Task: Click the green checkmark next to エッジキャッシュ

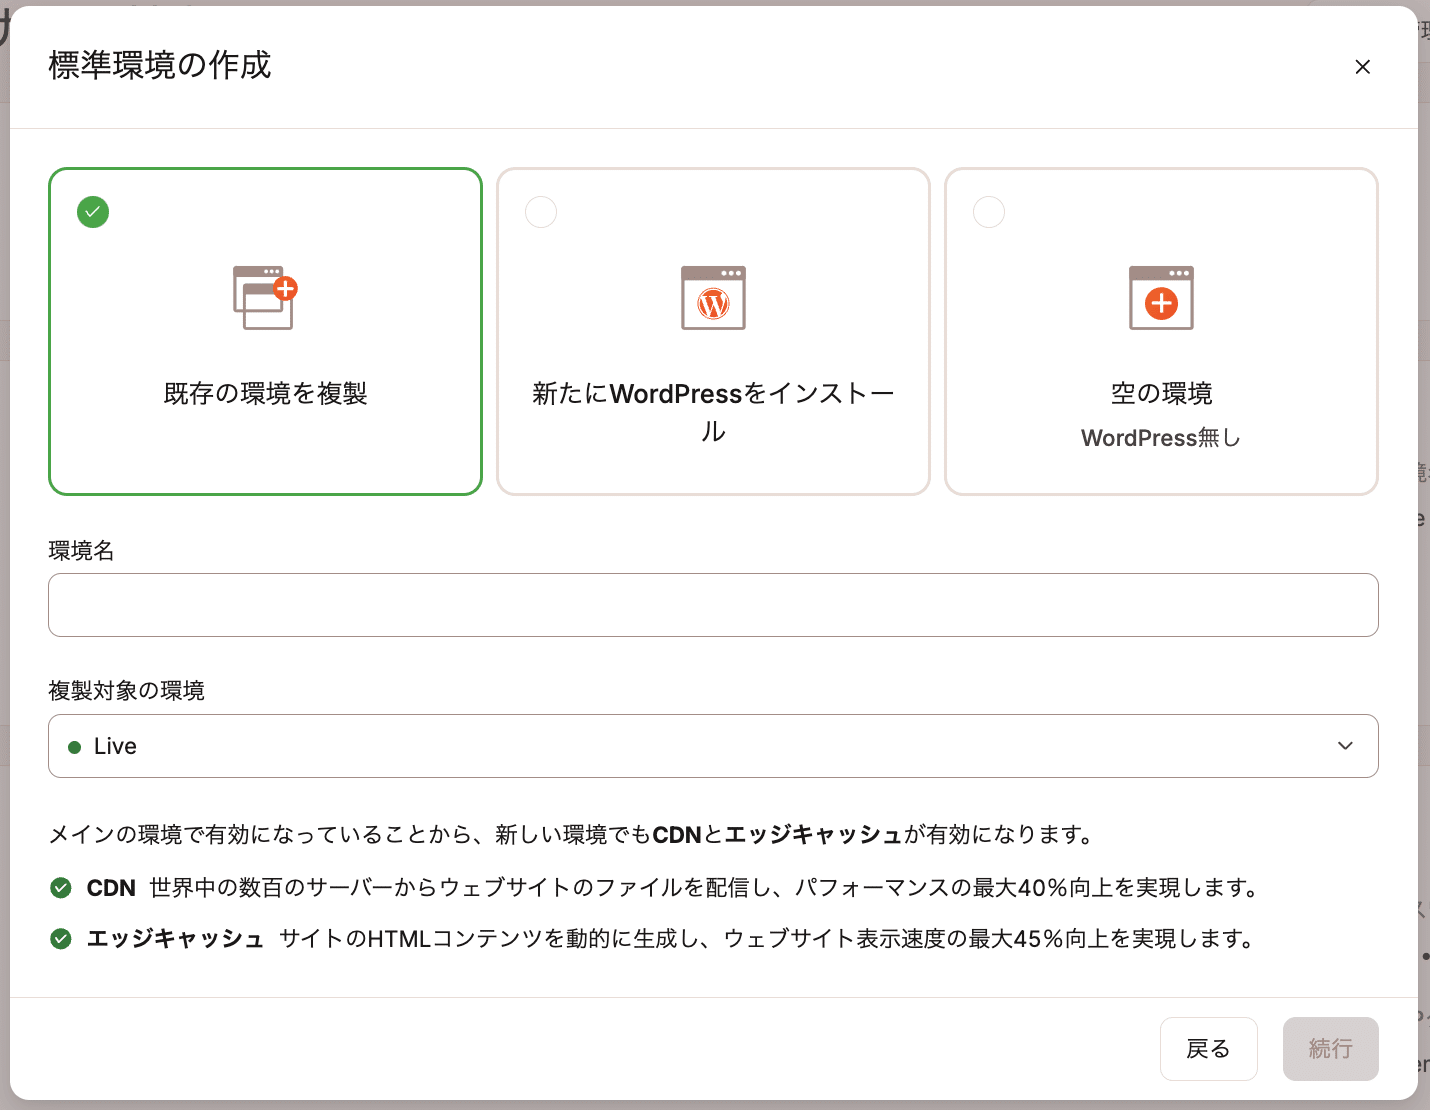Action: click(x=61, y=938)
